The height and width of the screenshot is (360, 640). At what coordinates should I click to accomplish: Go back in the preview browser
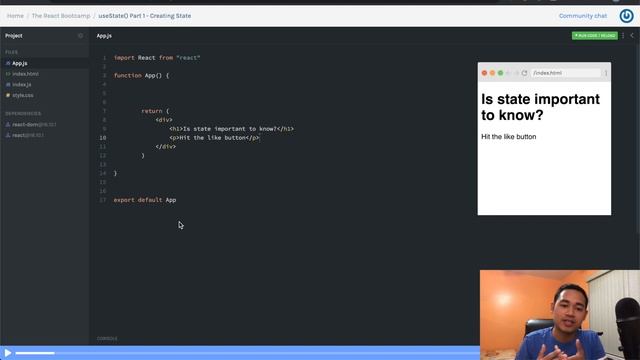(508, 73)
